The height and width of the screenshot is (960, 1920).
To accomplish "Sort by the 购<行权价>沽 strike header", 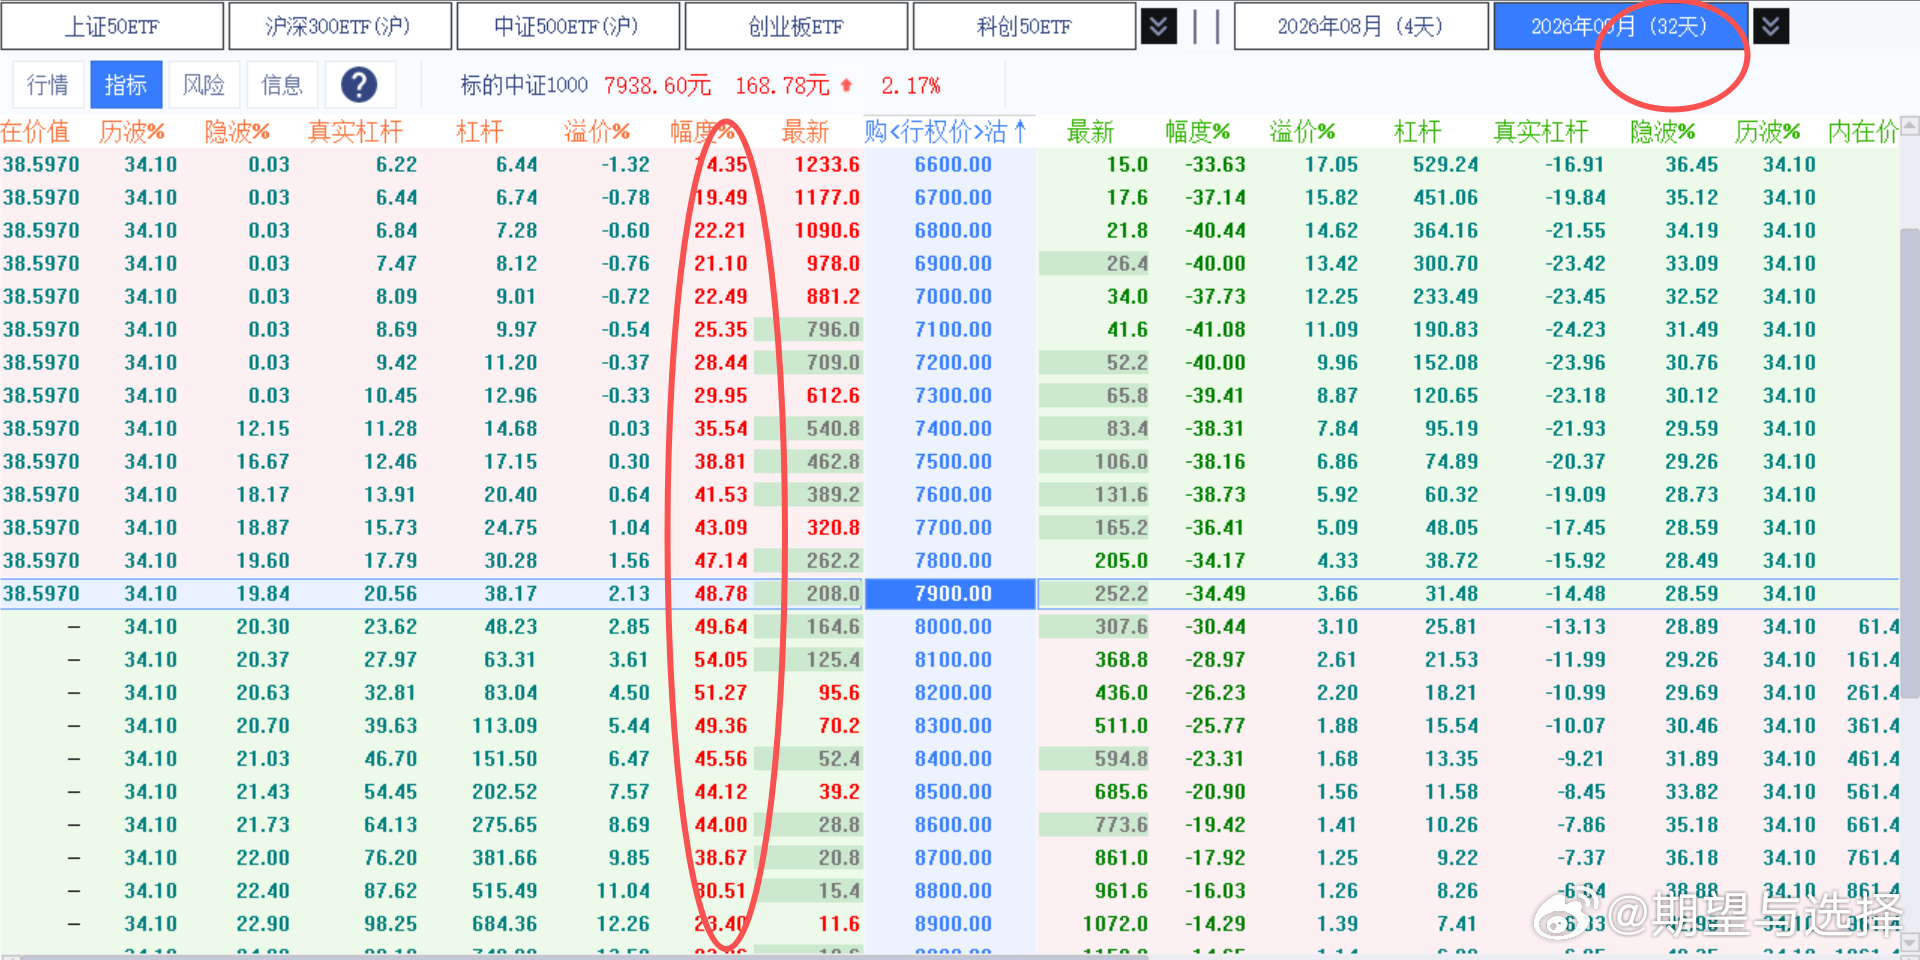I will (x=946, y=132).
